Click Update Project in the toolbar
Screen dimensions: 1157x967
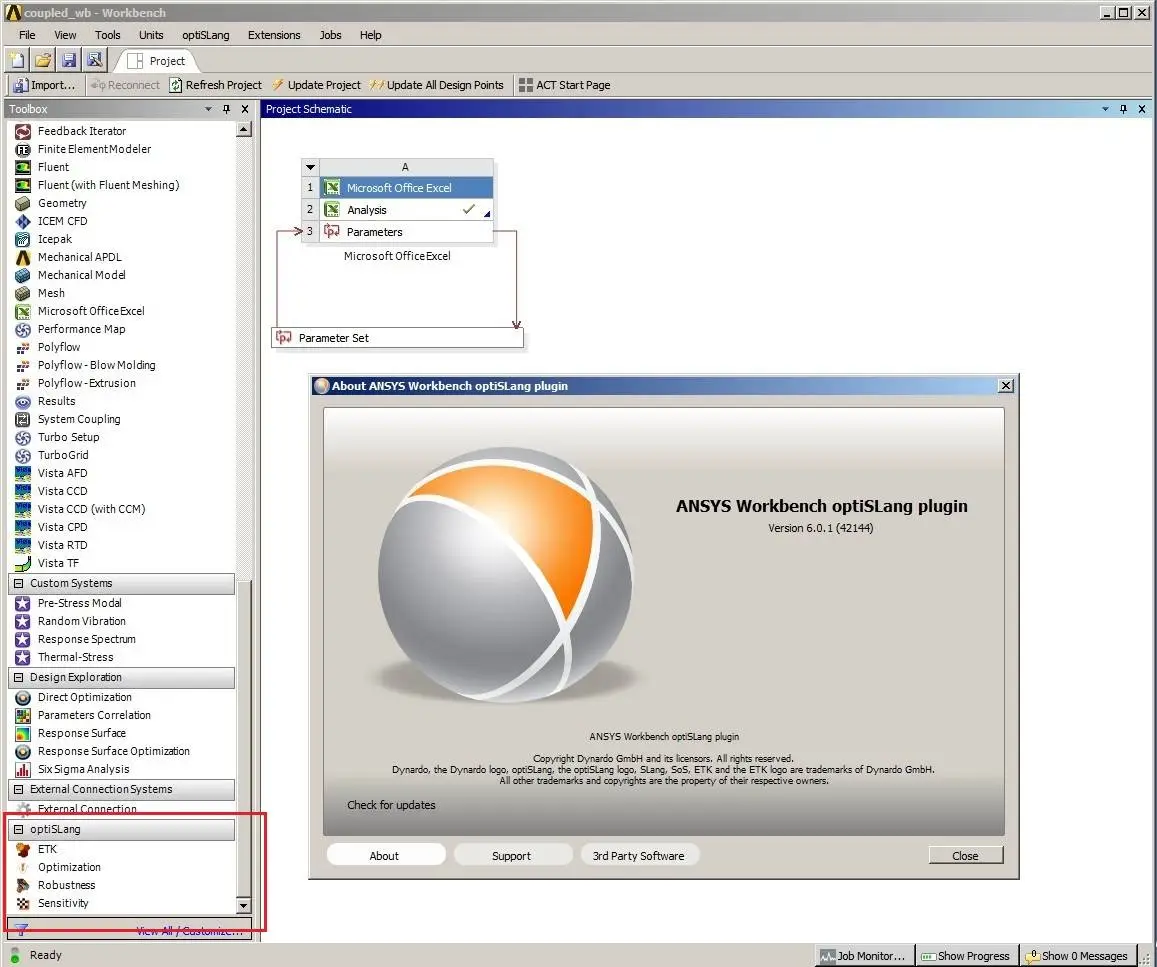[x=316, y=85]
